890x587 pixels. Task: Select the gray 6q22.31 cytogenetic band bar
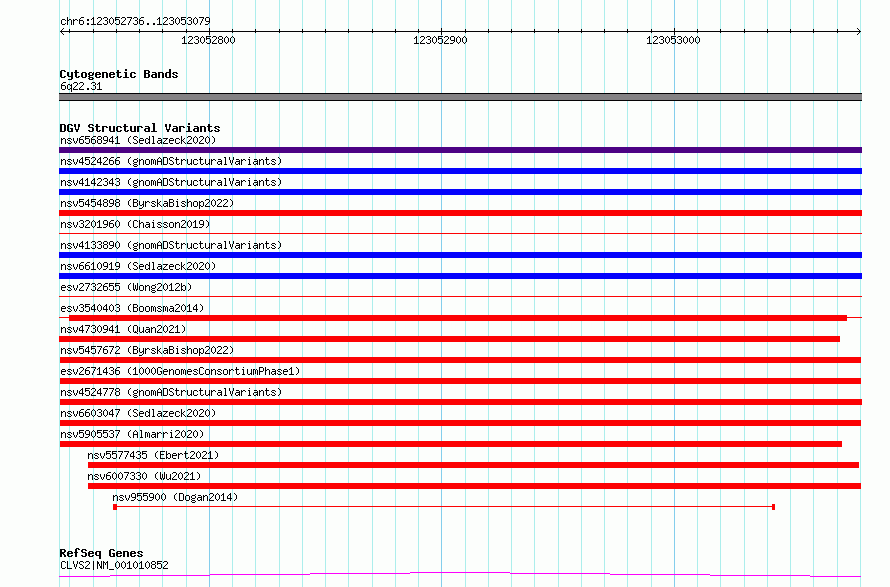[460, 97]
